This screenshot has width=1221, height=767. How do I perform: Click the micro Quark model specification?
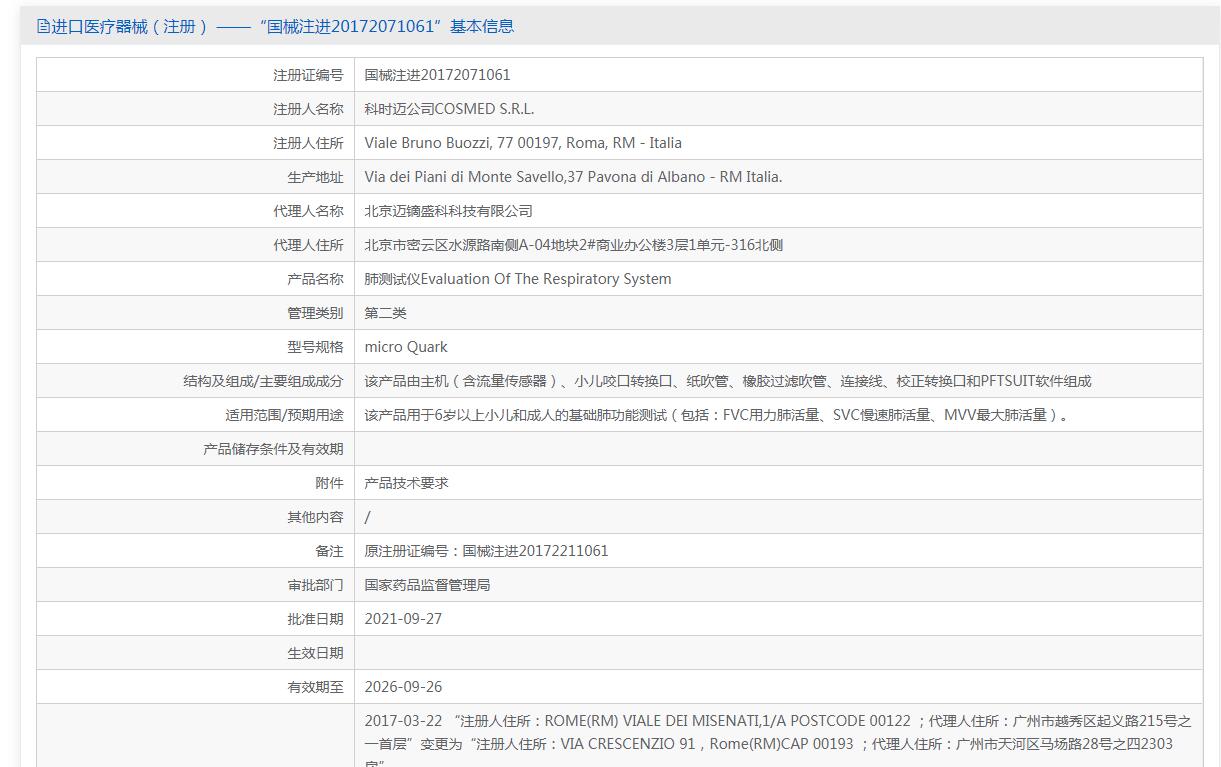click(x=406, y=347)
